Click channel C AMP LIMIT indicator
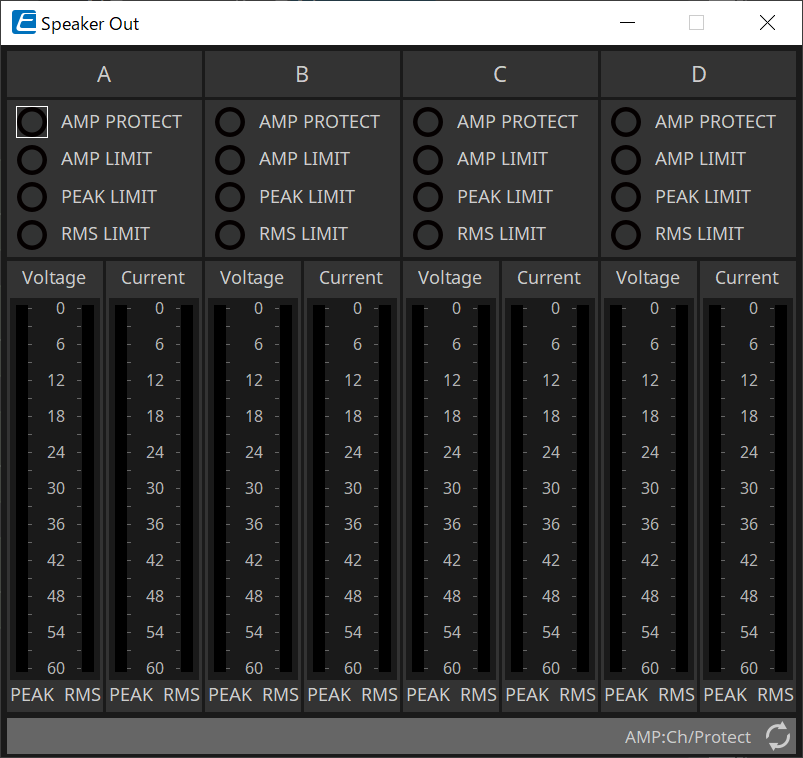 (x=428, y=159)
